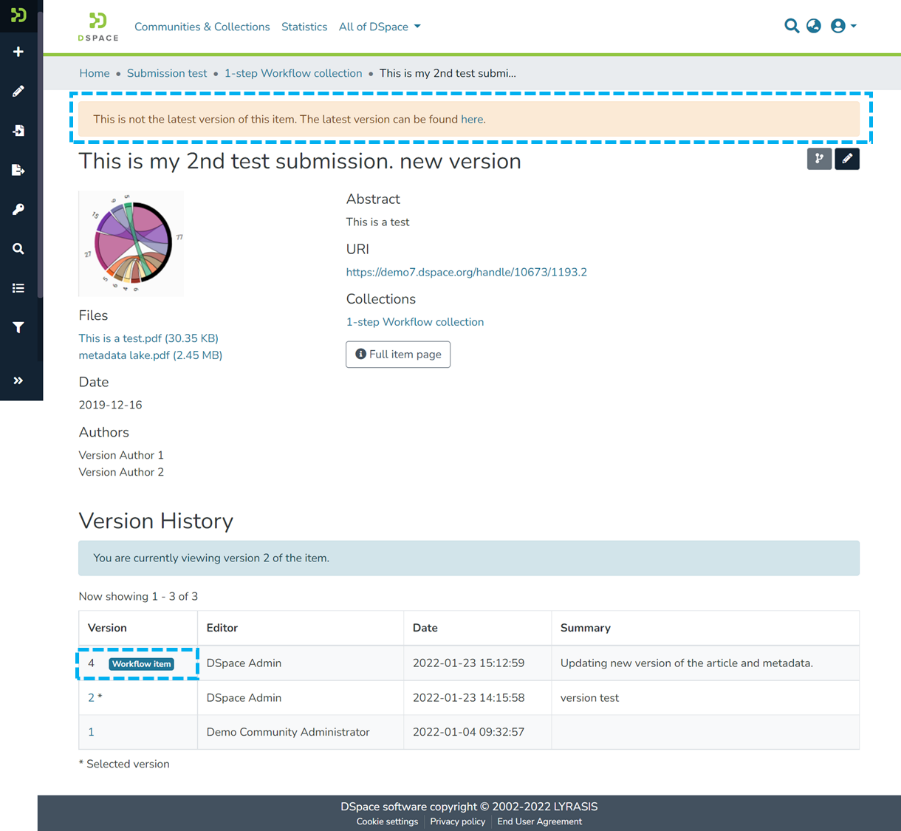The height and width of the screenshot is (831, 901).
Task: Click the Export icon in the sidebar
Action: [18, 170]
